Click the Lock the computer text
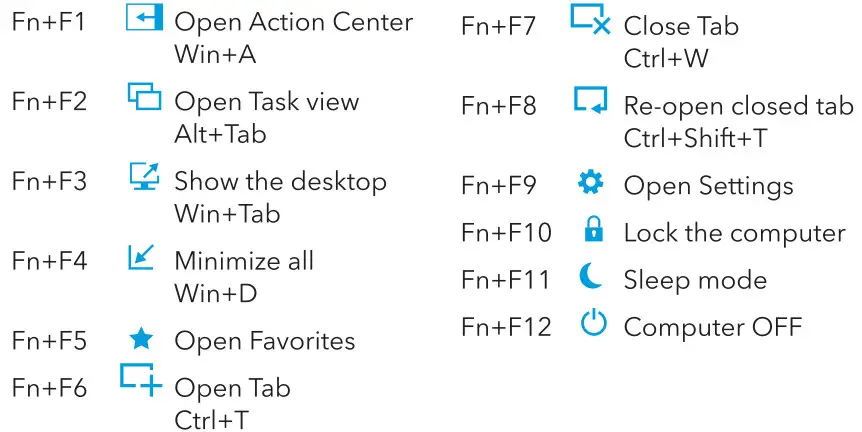Viewport: 862px width, 432px height. 734,233
